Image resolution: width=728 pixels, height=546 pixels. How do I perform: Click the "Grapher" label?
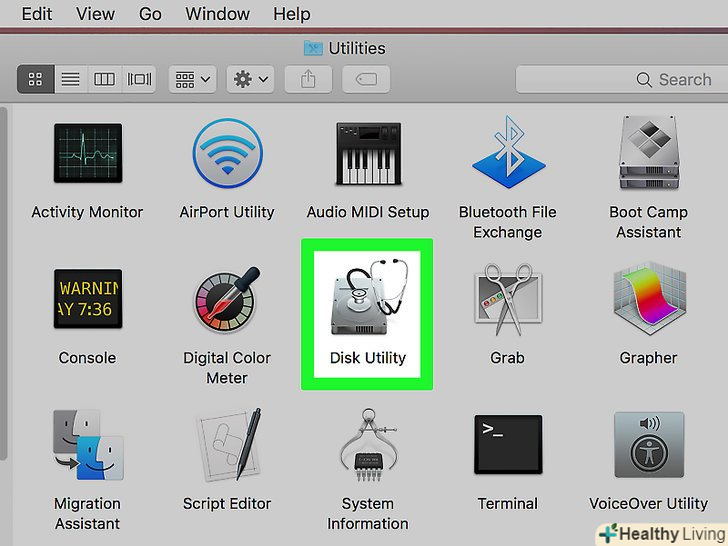[x=649, y=358]
